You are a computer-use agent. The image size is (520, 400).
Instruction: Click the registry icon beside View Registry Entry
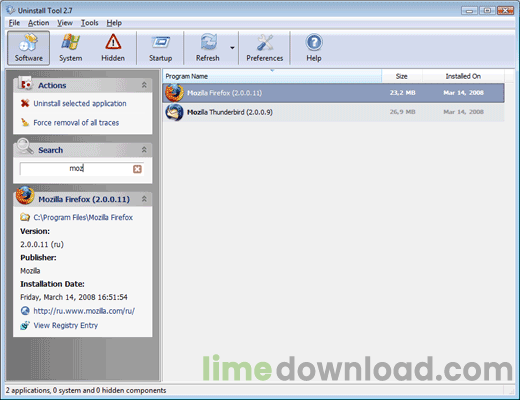tap(25, 325)
